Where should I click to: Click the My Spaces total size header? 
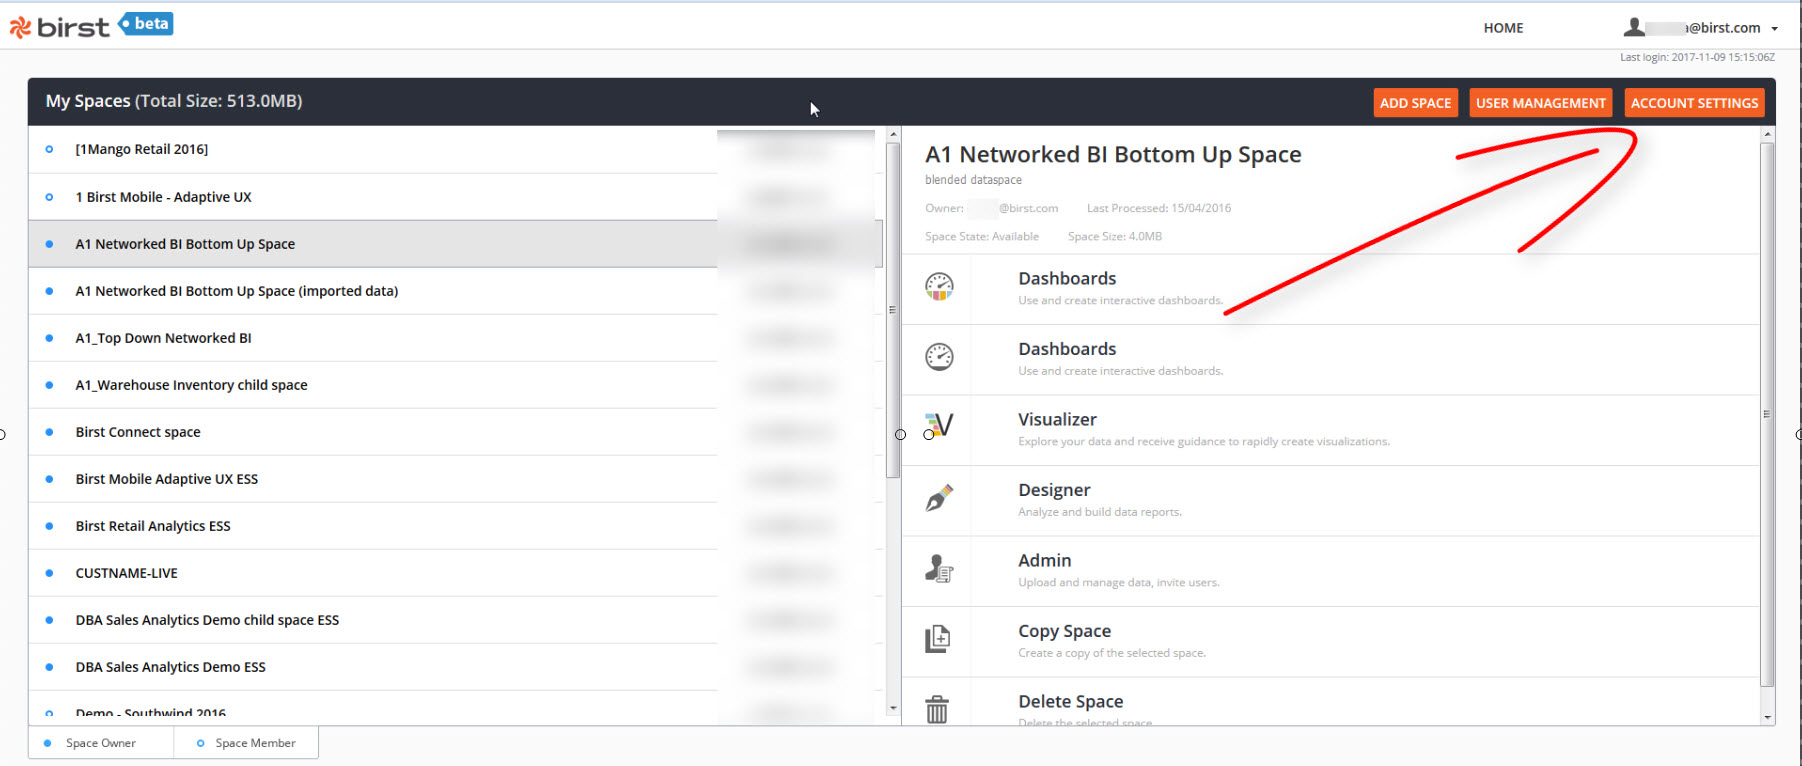(174, 101)
